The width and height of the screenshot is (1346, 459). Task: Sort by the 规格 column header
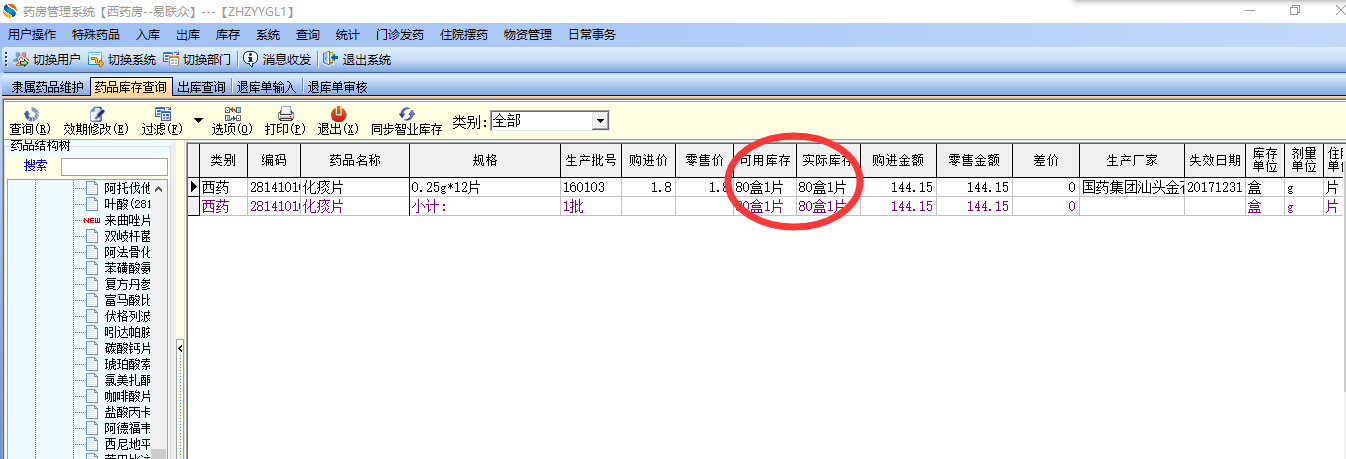[484, 160]
